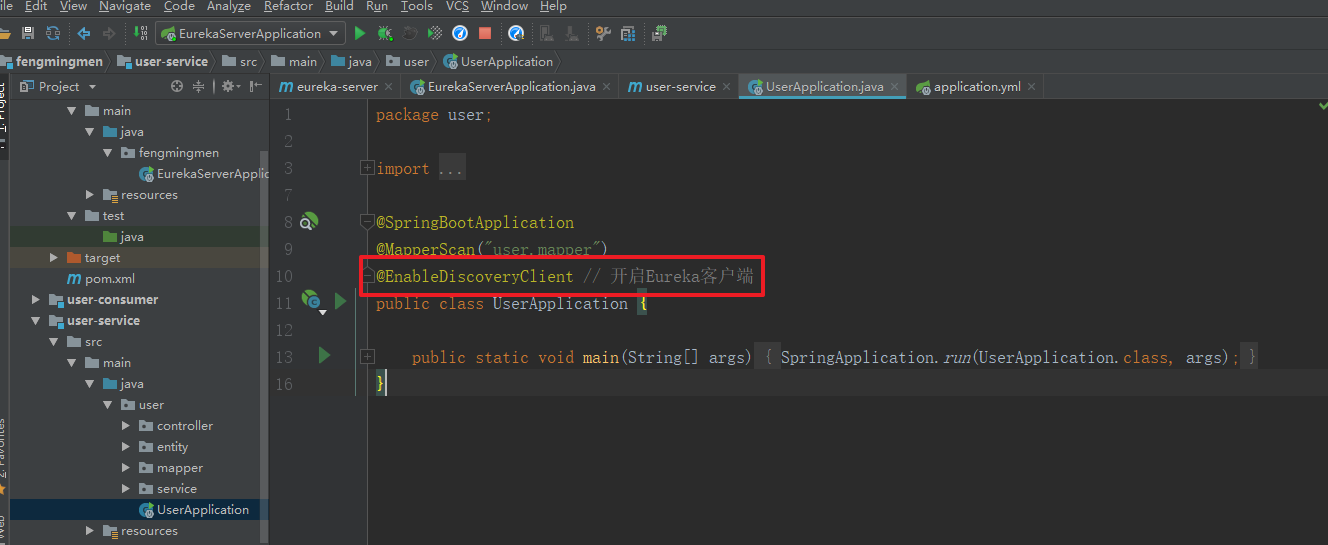The image size is (1328, 545).
Task: Run EurekaServerApplication with the green play icon
Action: pos(360,33)
